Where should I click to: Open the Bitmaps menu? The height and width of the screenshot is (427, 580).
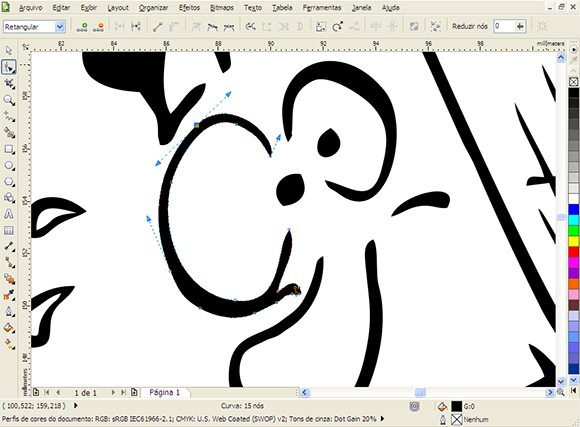click(222, 7)
